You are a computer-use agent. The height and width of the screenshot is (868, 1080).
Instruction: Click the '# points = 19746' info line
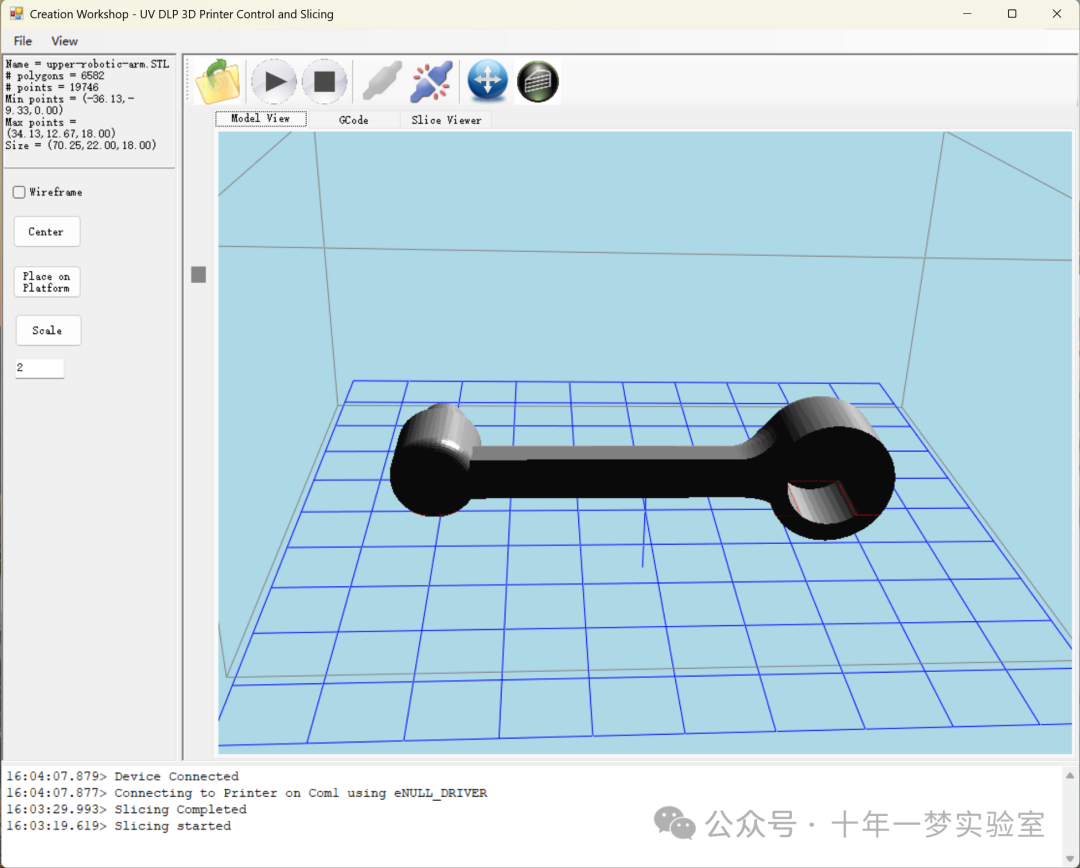(x=52, y=87)
